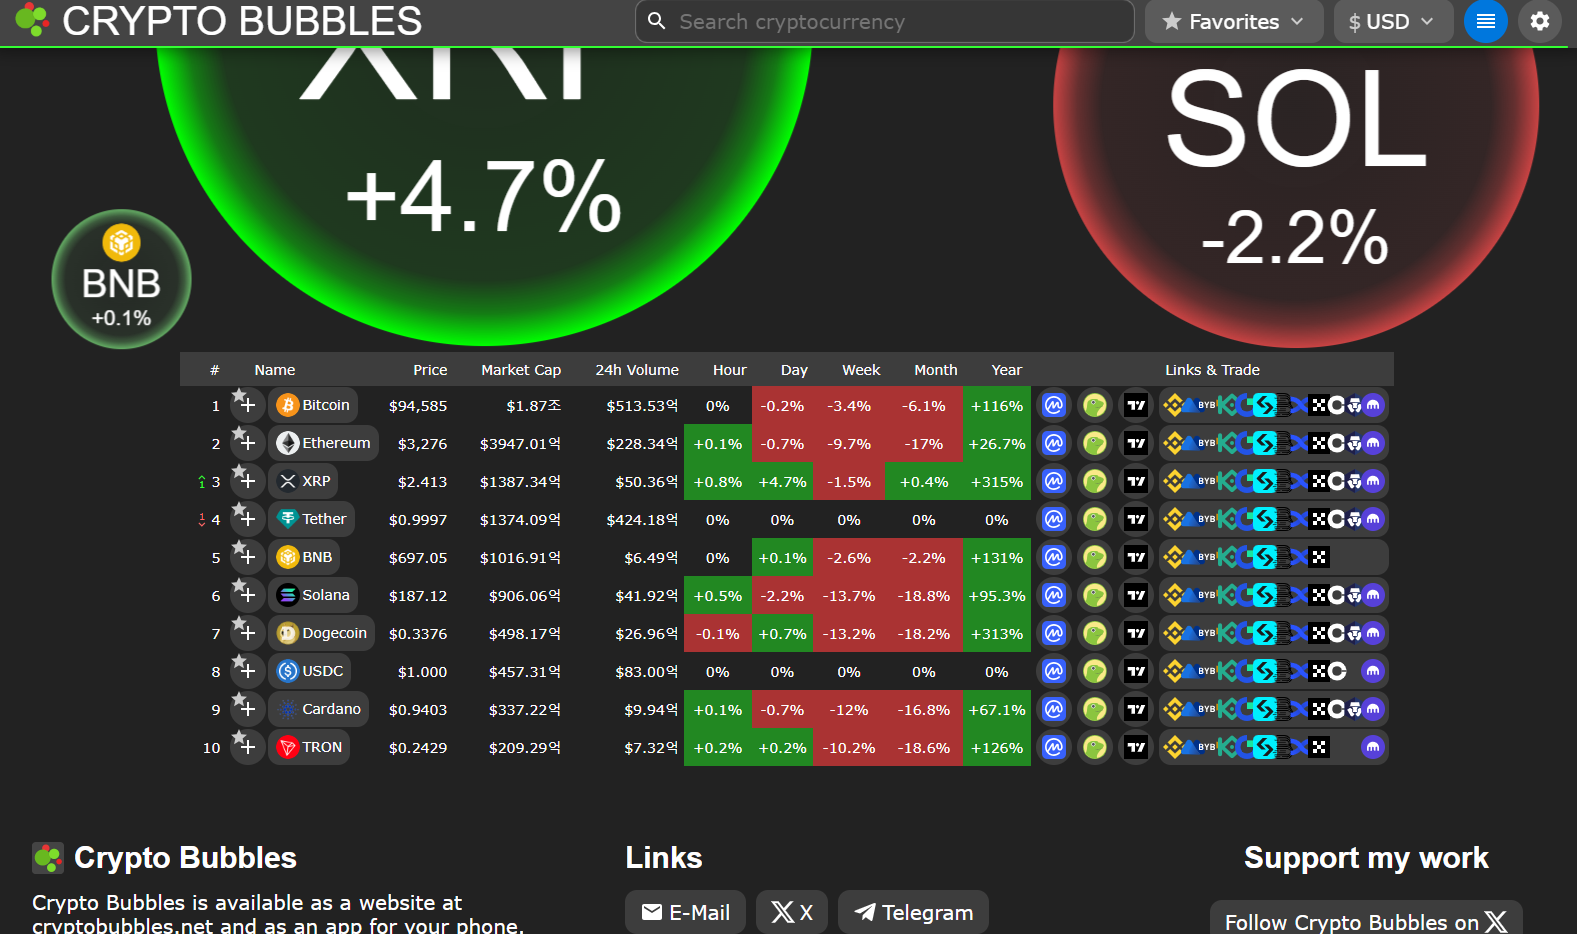The width and height of the screenshot is (1577, 934).
Task: Open the settings gear icon
Action: [x=1539, y=21]
